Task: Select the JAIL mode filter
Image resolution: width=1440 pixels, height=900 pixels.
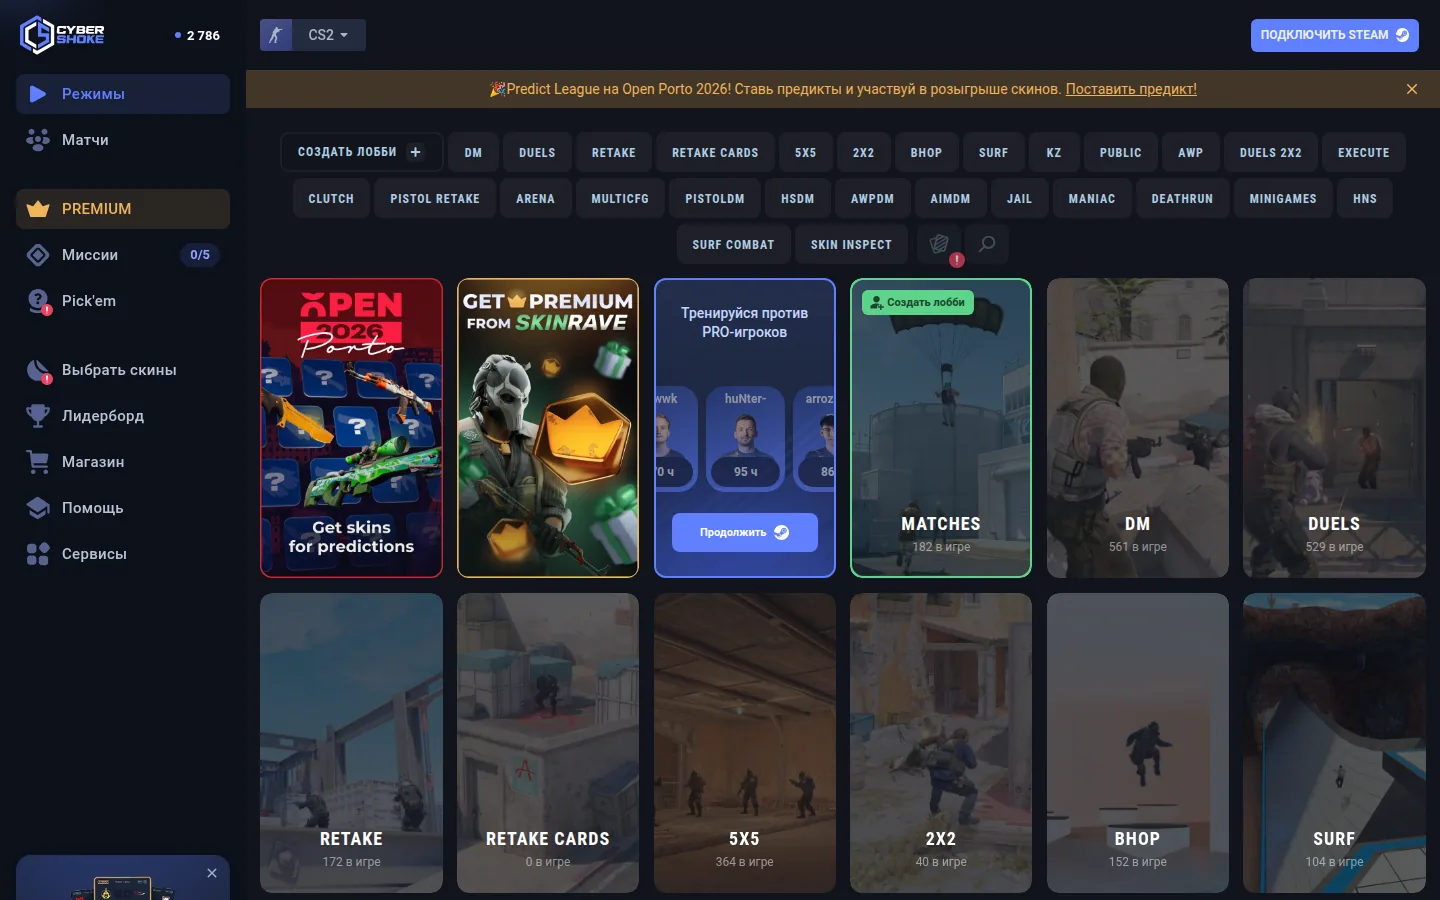Action: (x=1020, y=199)
